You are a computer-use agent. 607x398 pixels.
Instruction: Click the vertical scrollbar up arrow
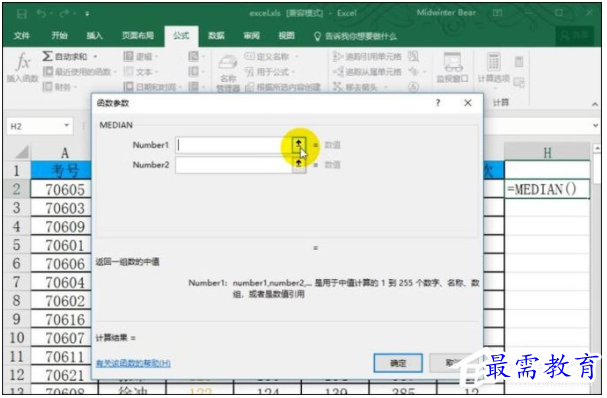[597, 149]
